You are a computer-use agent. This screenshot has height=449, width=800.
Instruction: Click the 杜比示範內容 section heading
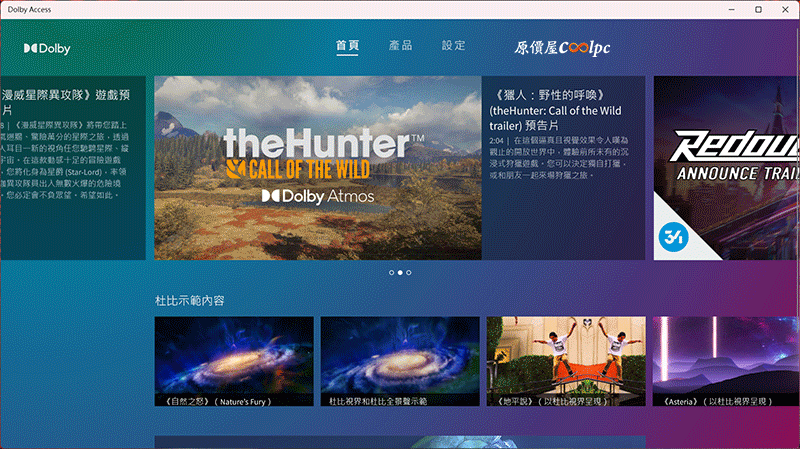click(190, 301)
